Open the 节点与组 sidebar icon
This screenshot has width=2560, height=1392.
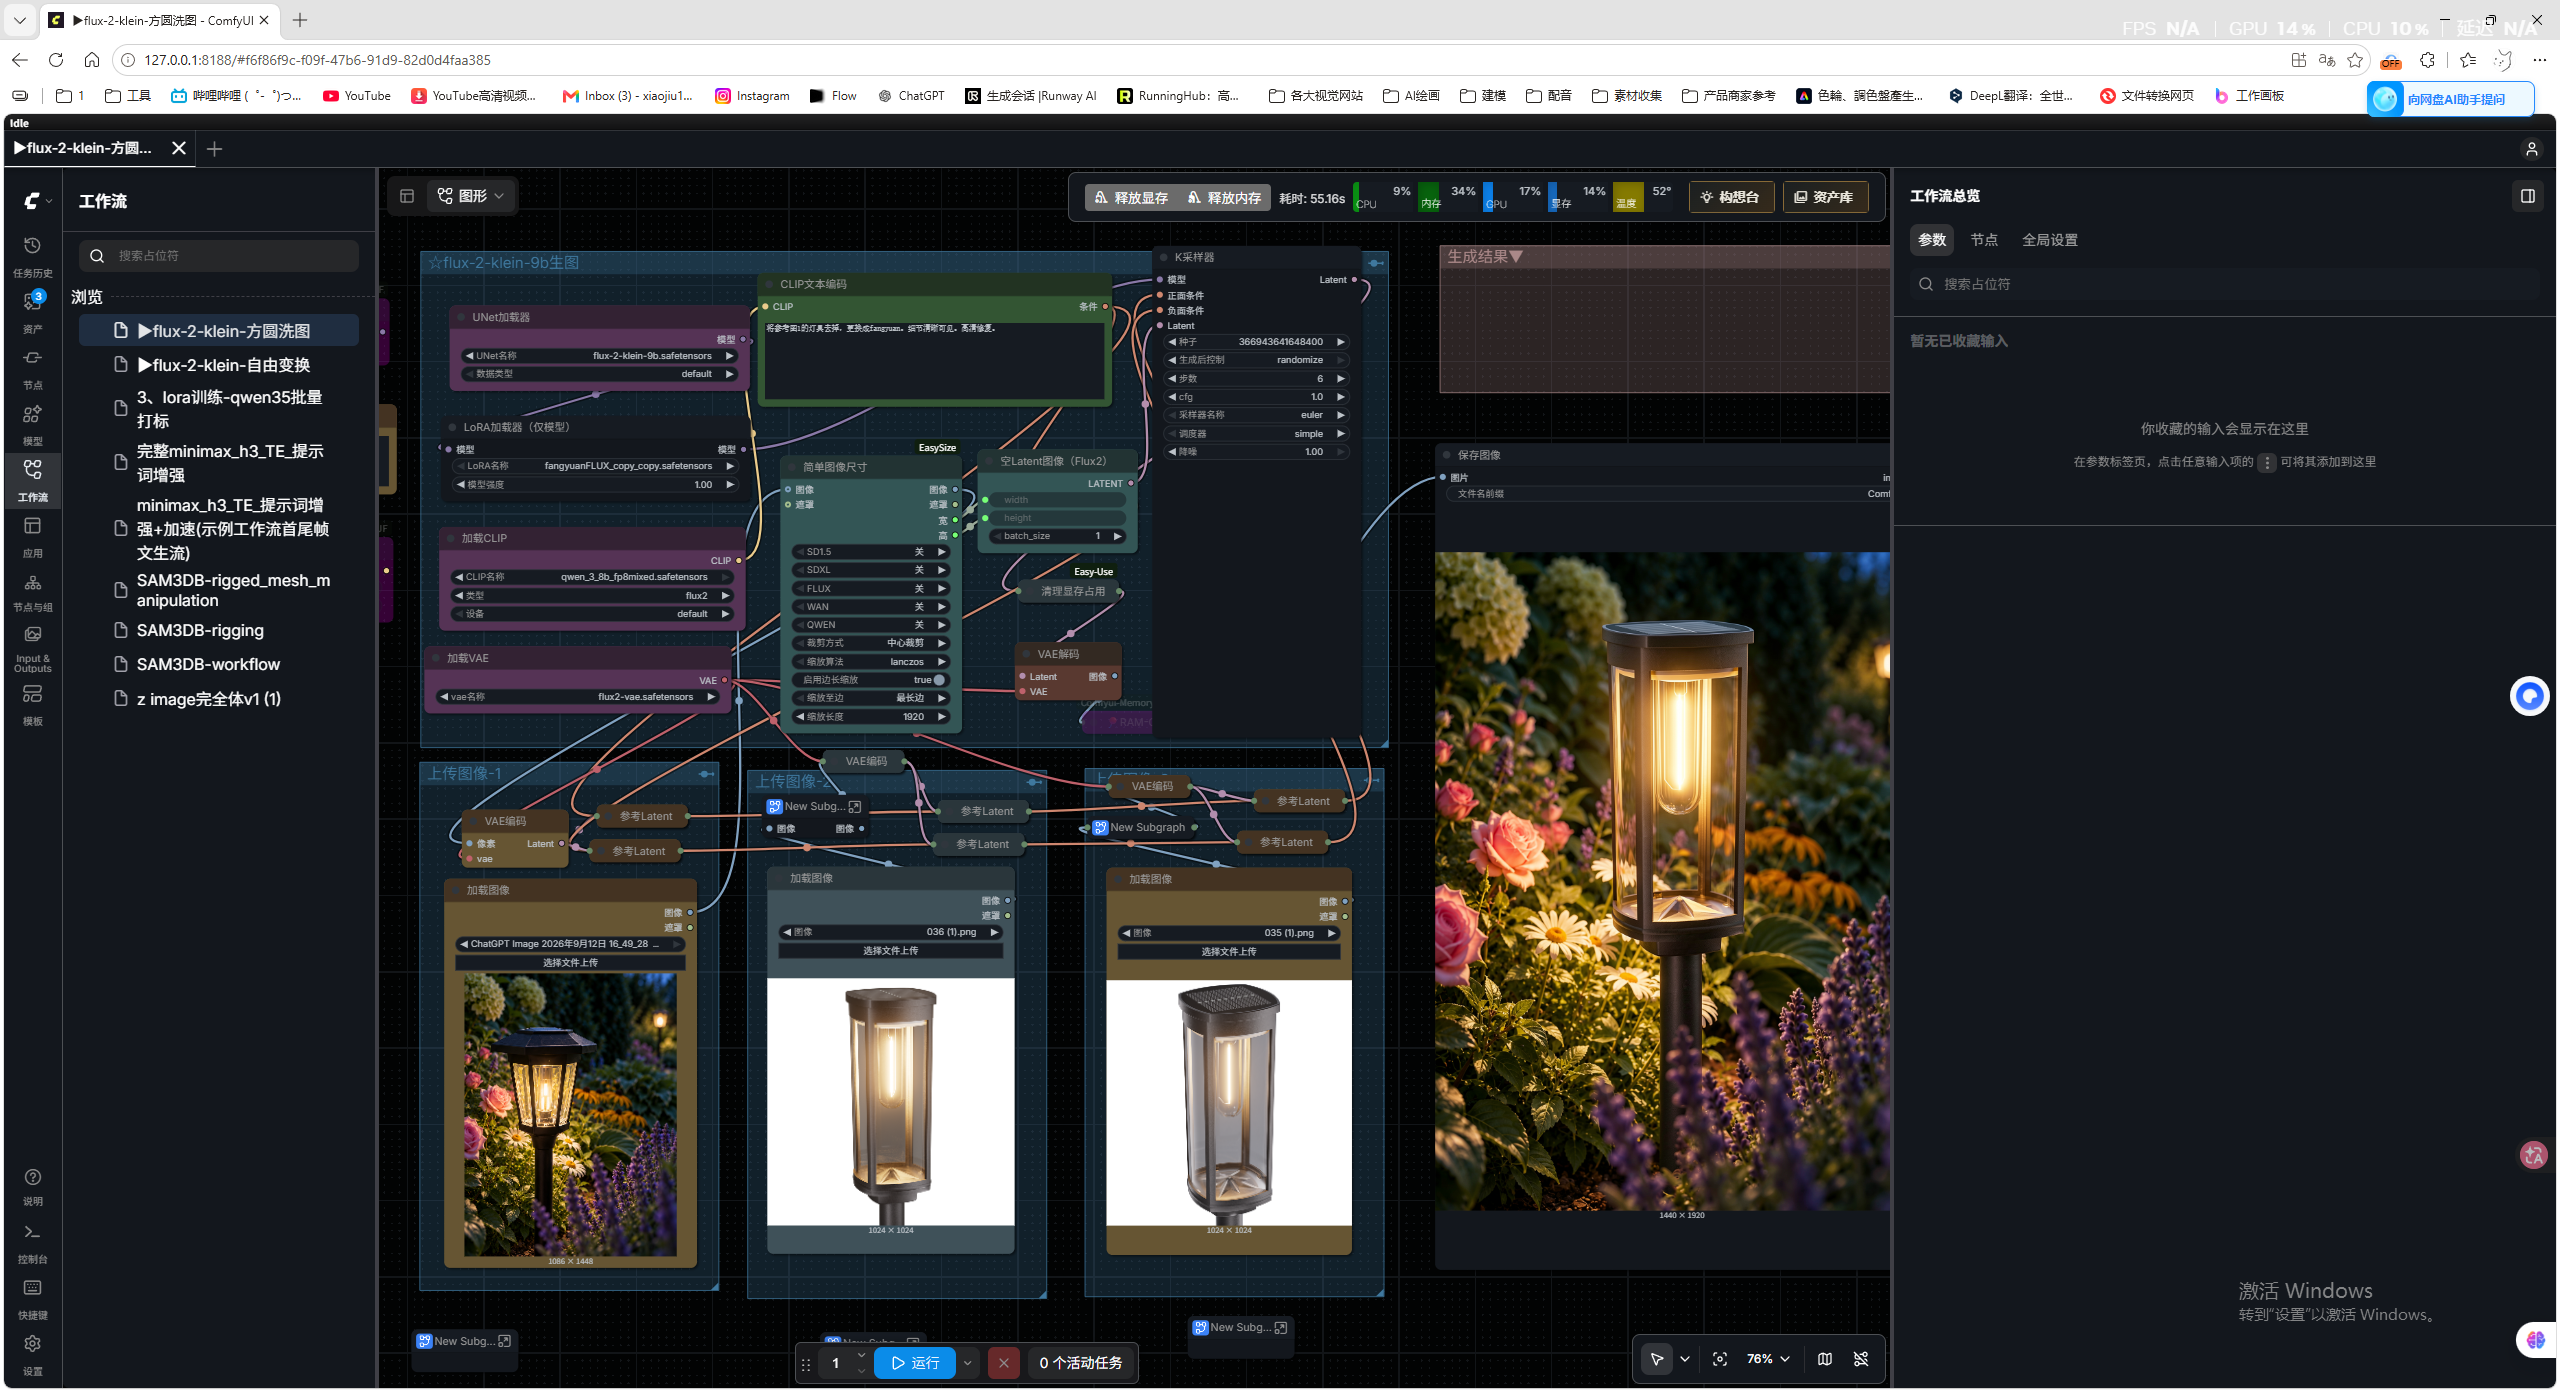coord(32,592)
